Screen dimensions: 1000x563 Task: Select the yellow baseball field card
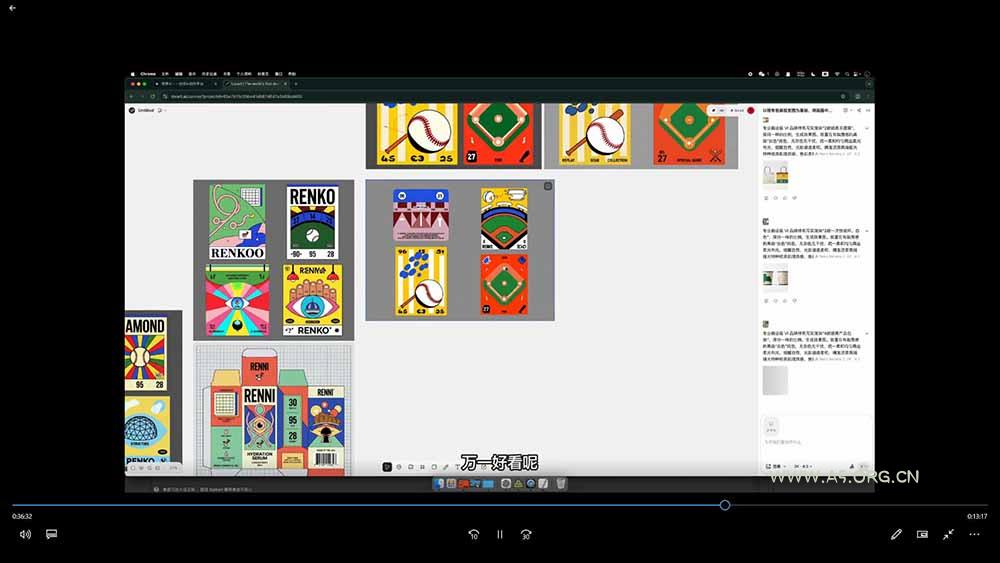(x=504, y=219)
